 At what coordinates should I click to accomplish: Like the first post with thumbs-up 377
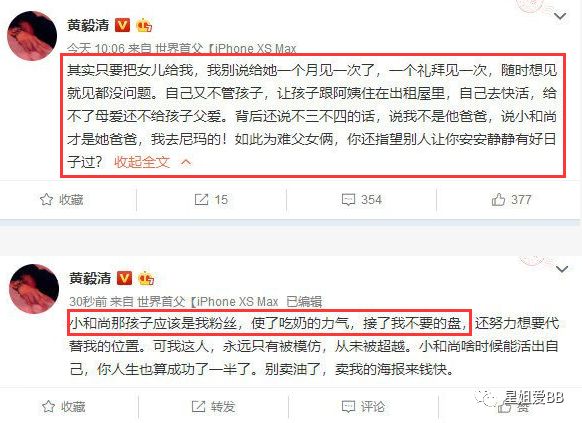point(498,200)
